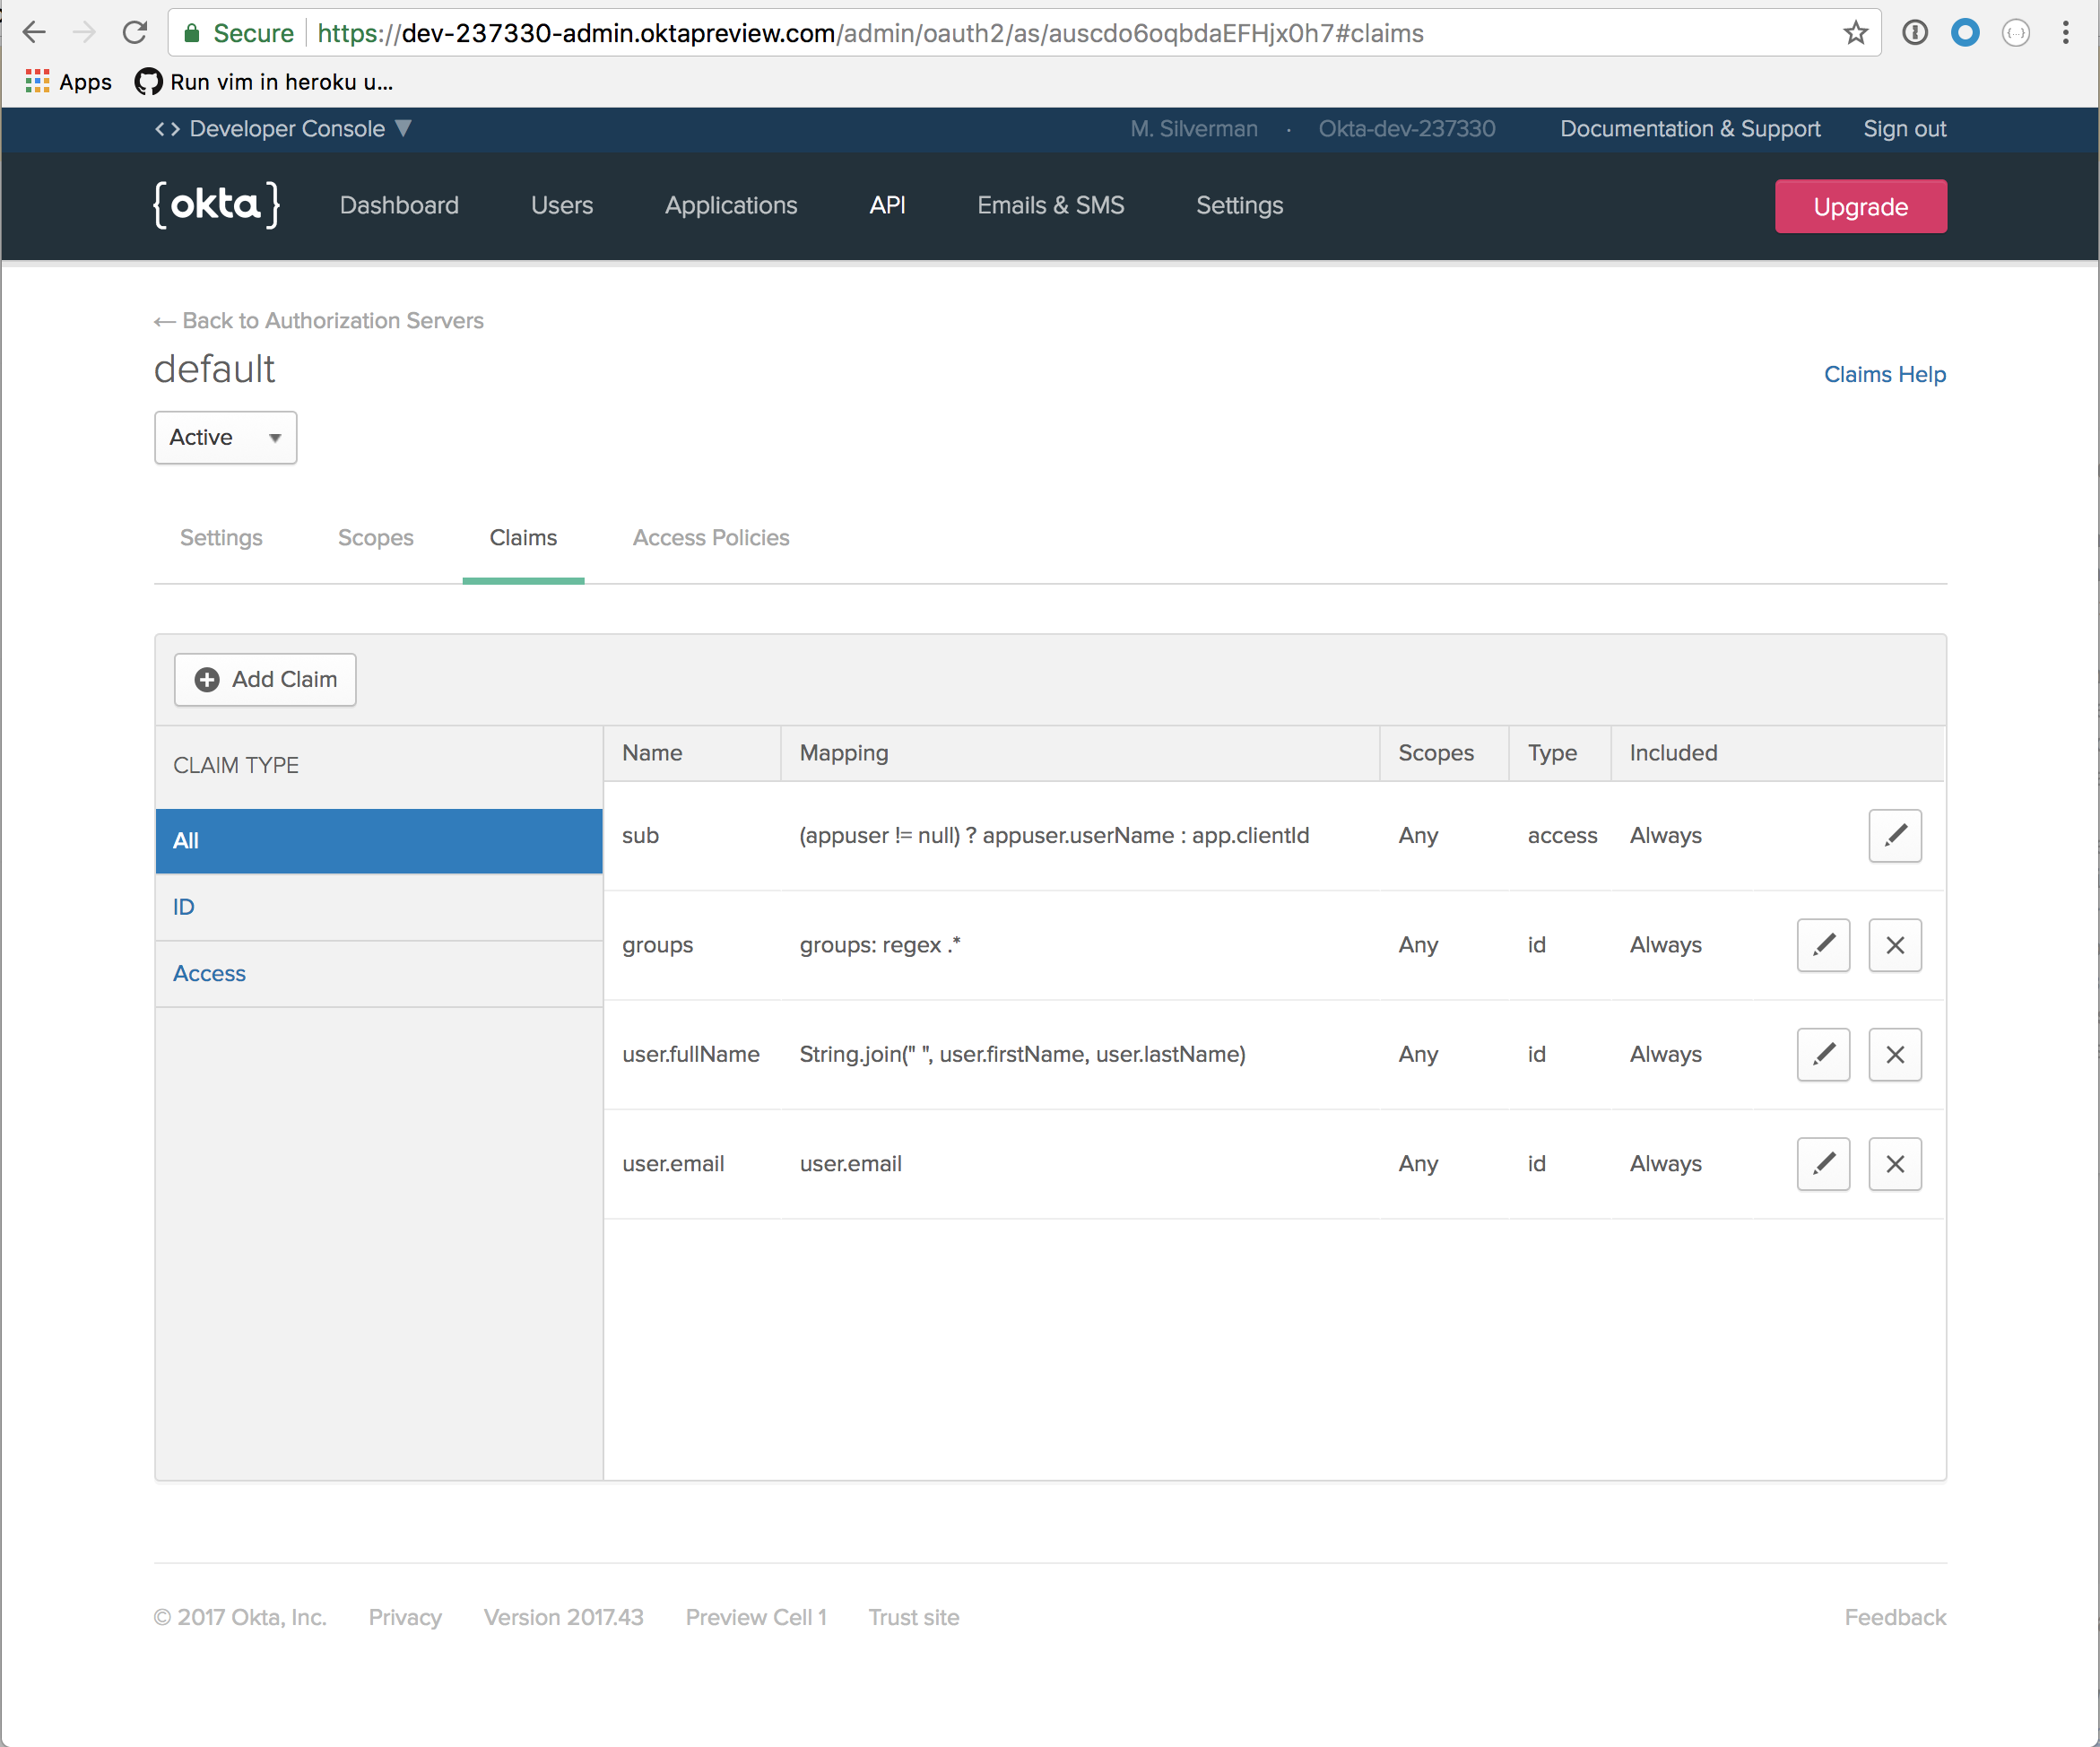Switch to the Scopes tab

pos(375,537)
